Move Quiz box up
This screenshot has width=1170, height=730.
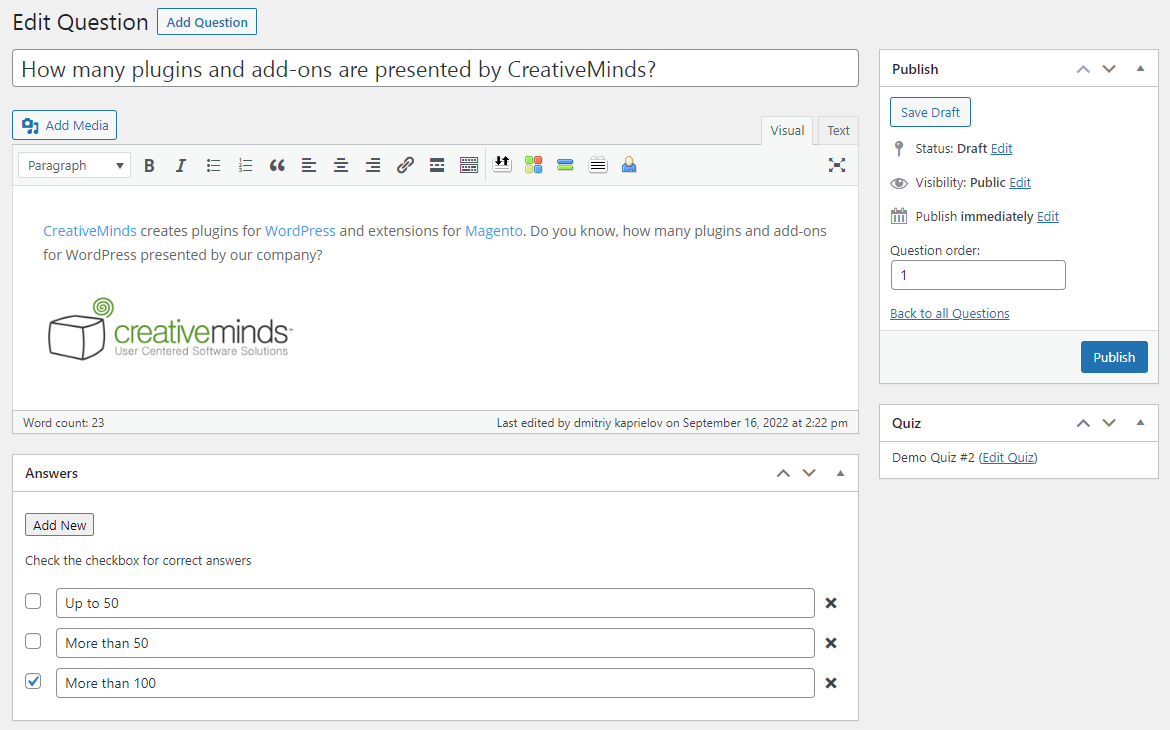point(1083,423)
